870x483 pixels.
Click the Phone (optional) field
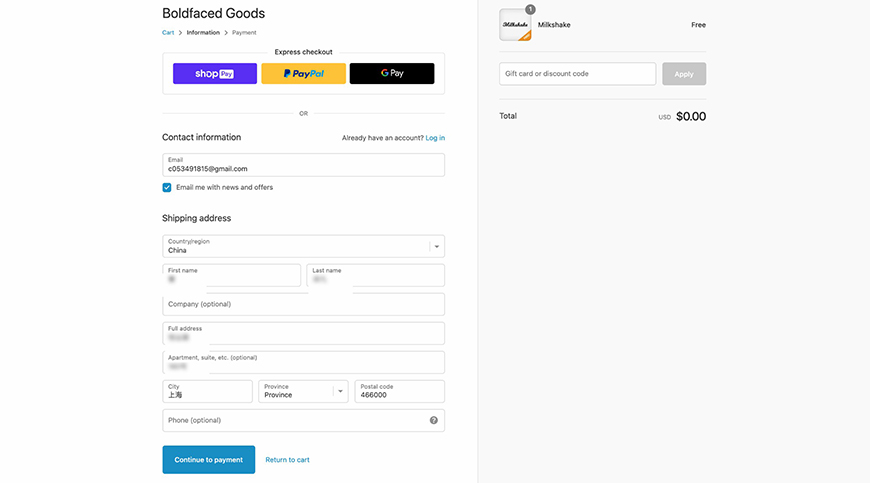[304, 420]
